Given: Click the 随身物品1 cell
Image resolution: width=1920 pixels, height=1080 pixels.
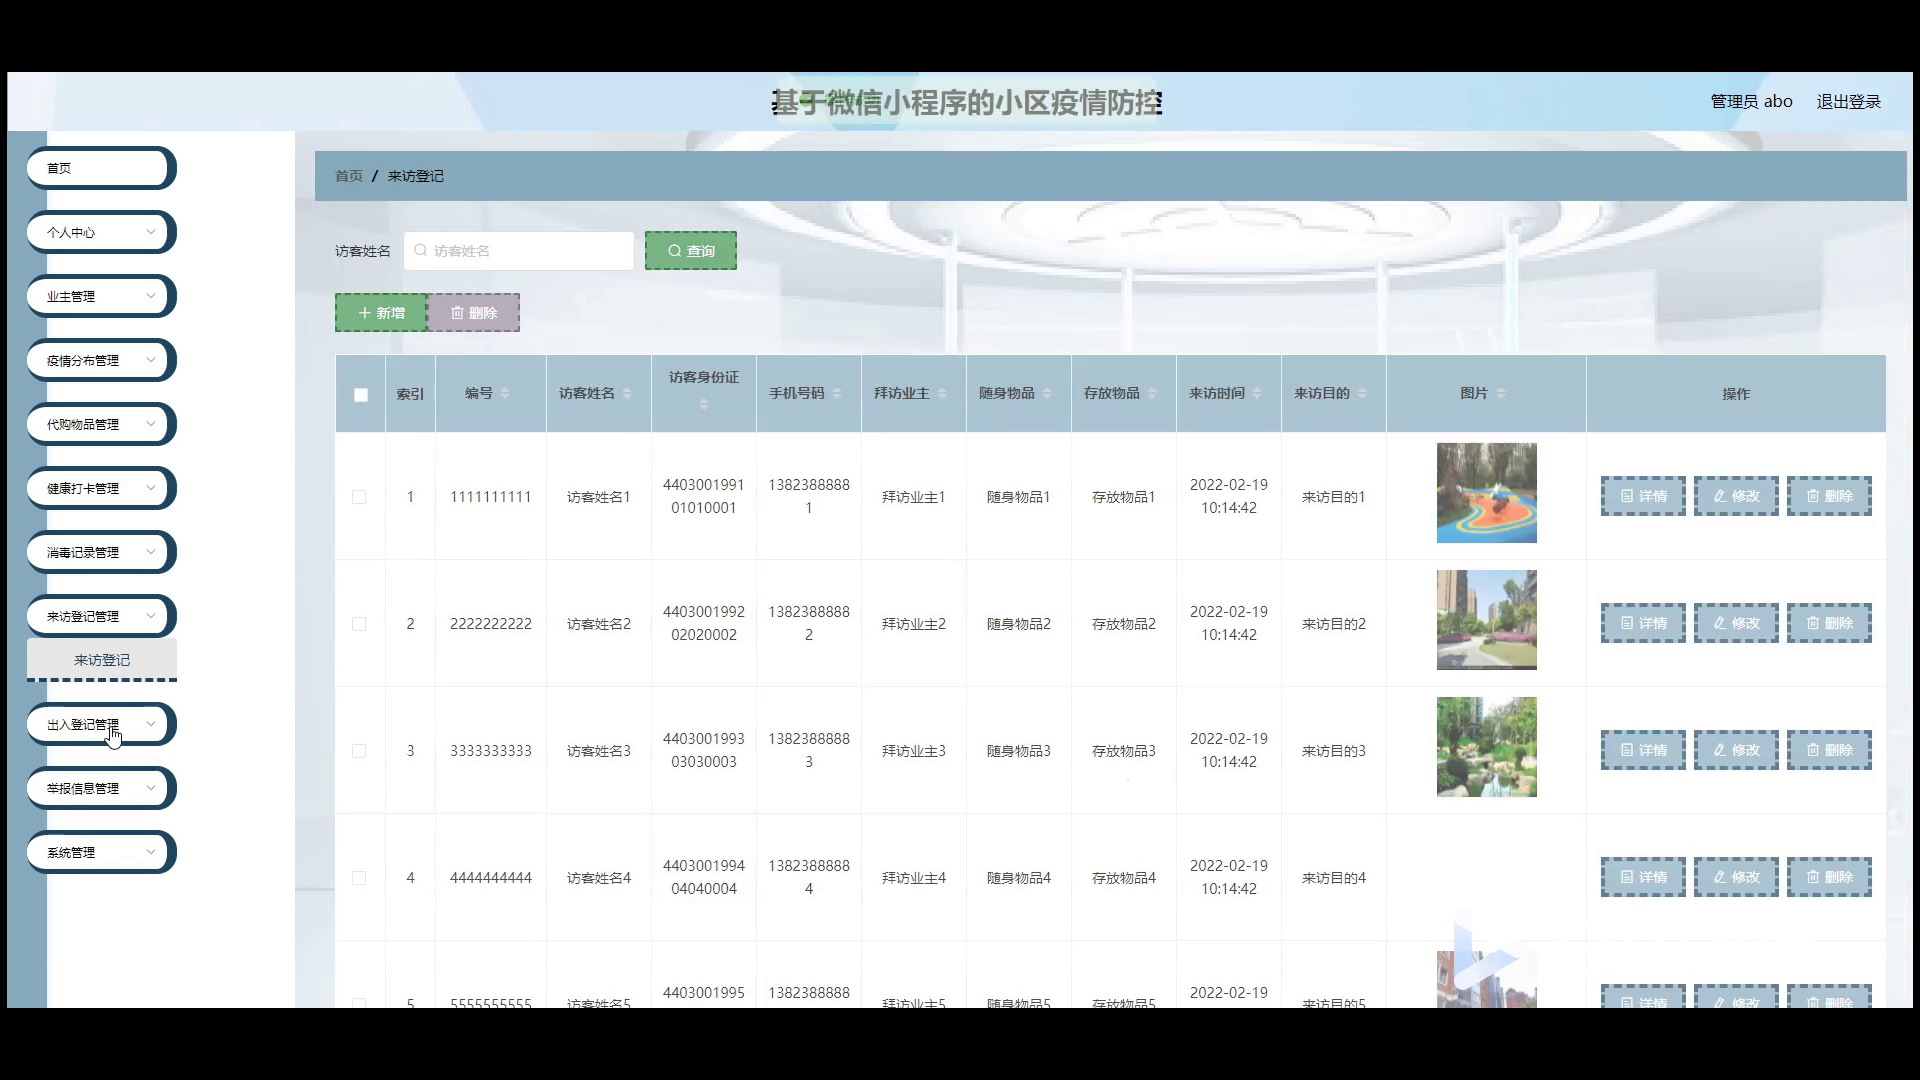Looking at the screenshot, I should 1018,497.
